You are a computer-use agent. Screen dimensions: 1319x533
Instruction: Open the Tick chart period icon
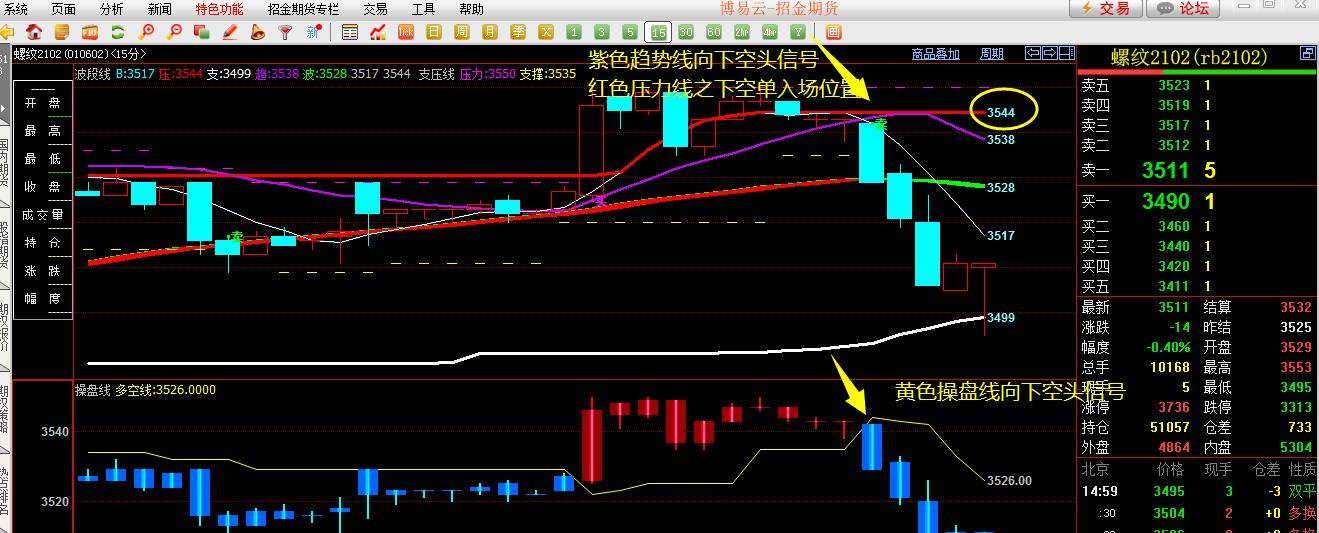[x=406, y=32]
